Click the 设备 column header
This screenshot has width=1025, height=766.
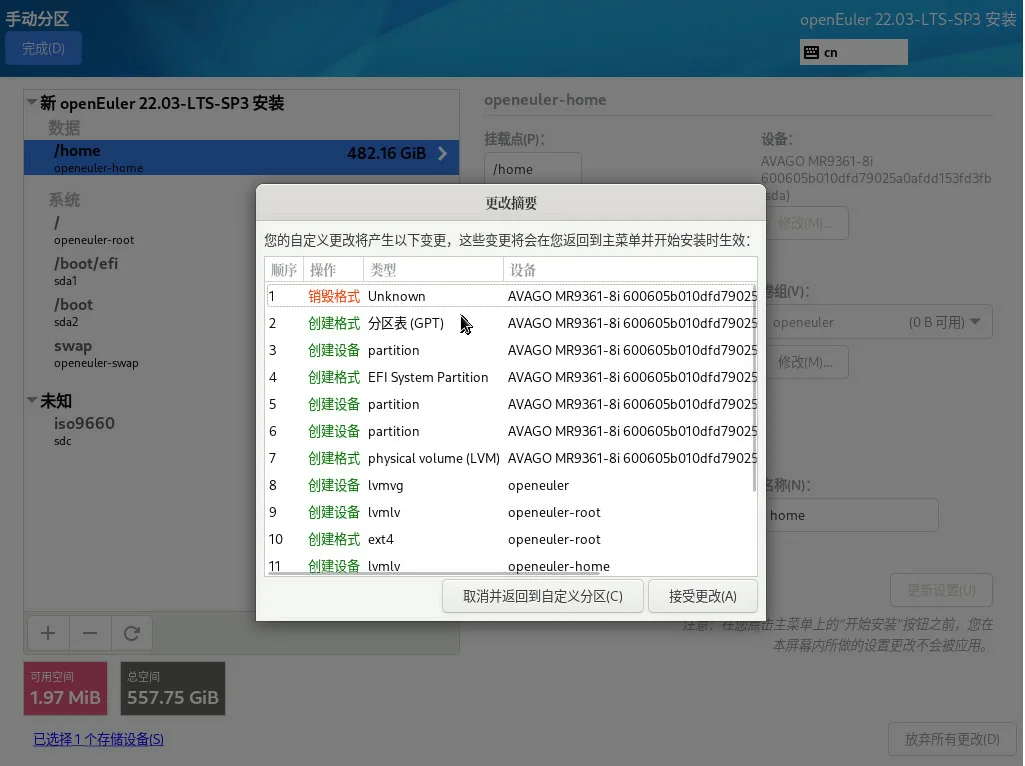630,270
